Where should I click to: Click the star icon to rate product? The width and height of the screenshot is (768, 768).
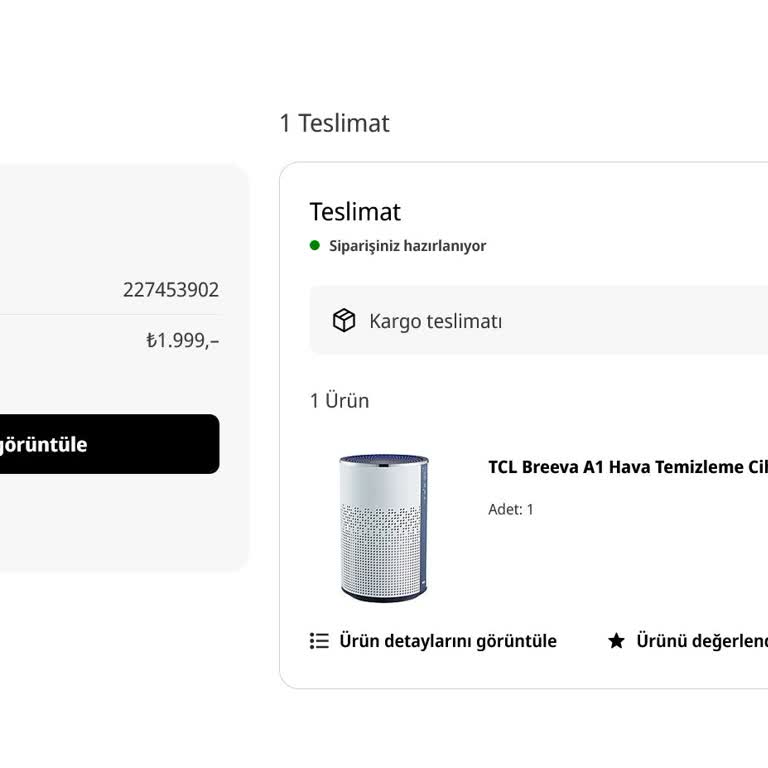616,641
